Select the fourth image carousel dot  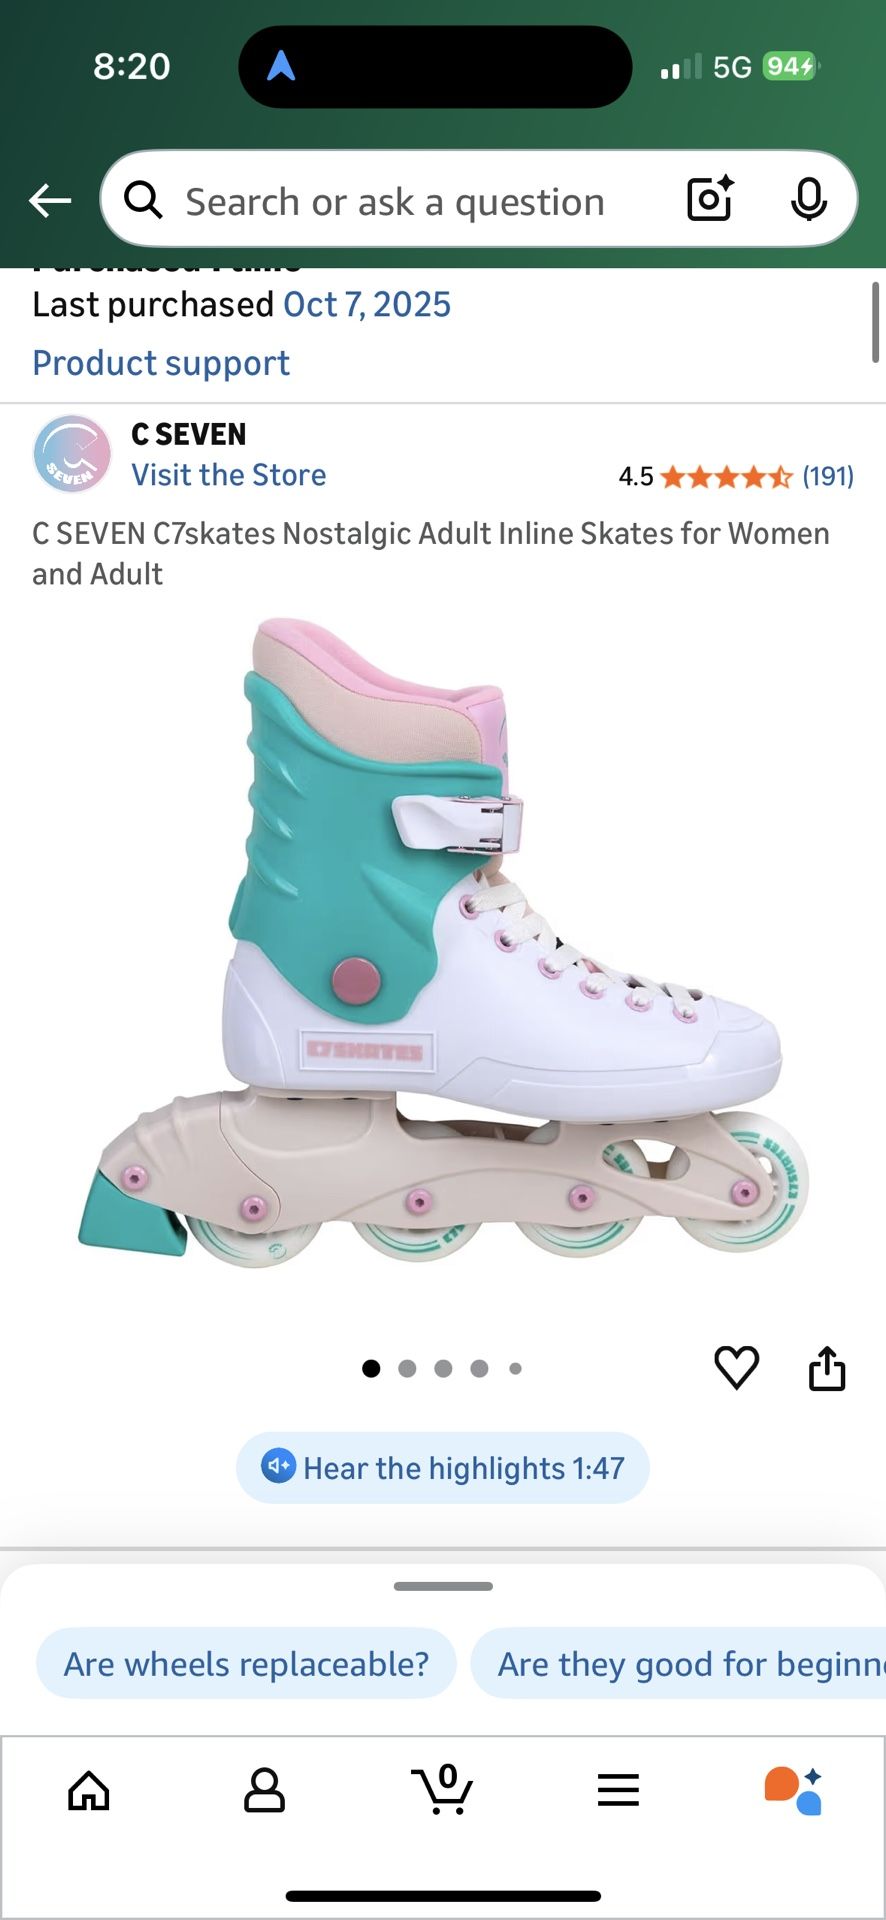tap(479, 1368)
